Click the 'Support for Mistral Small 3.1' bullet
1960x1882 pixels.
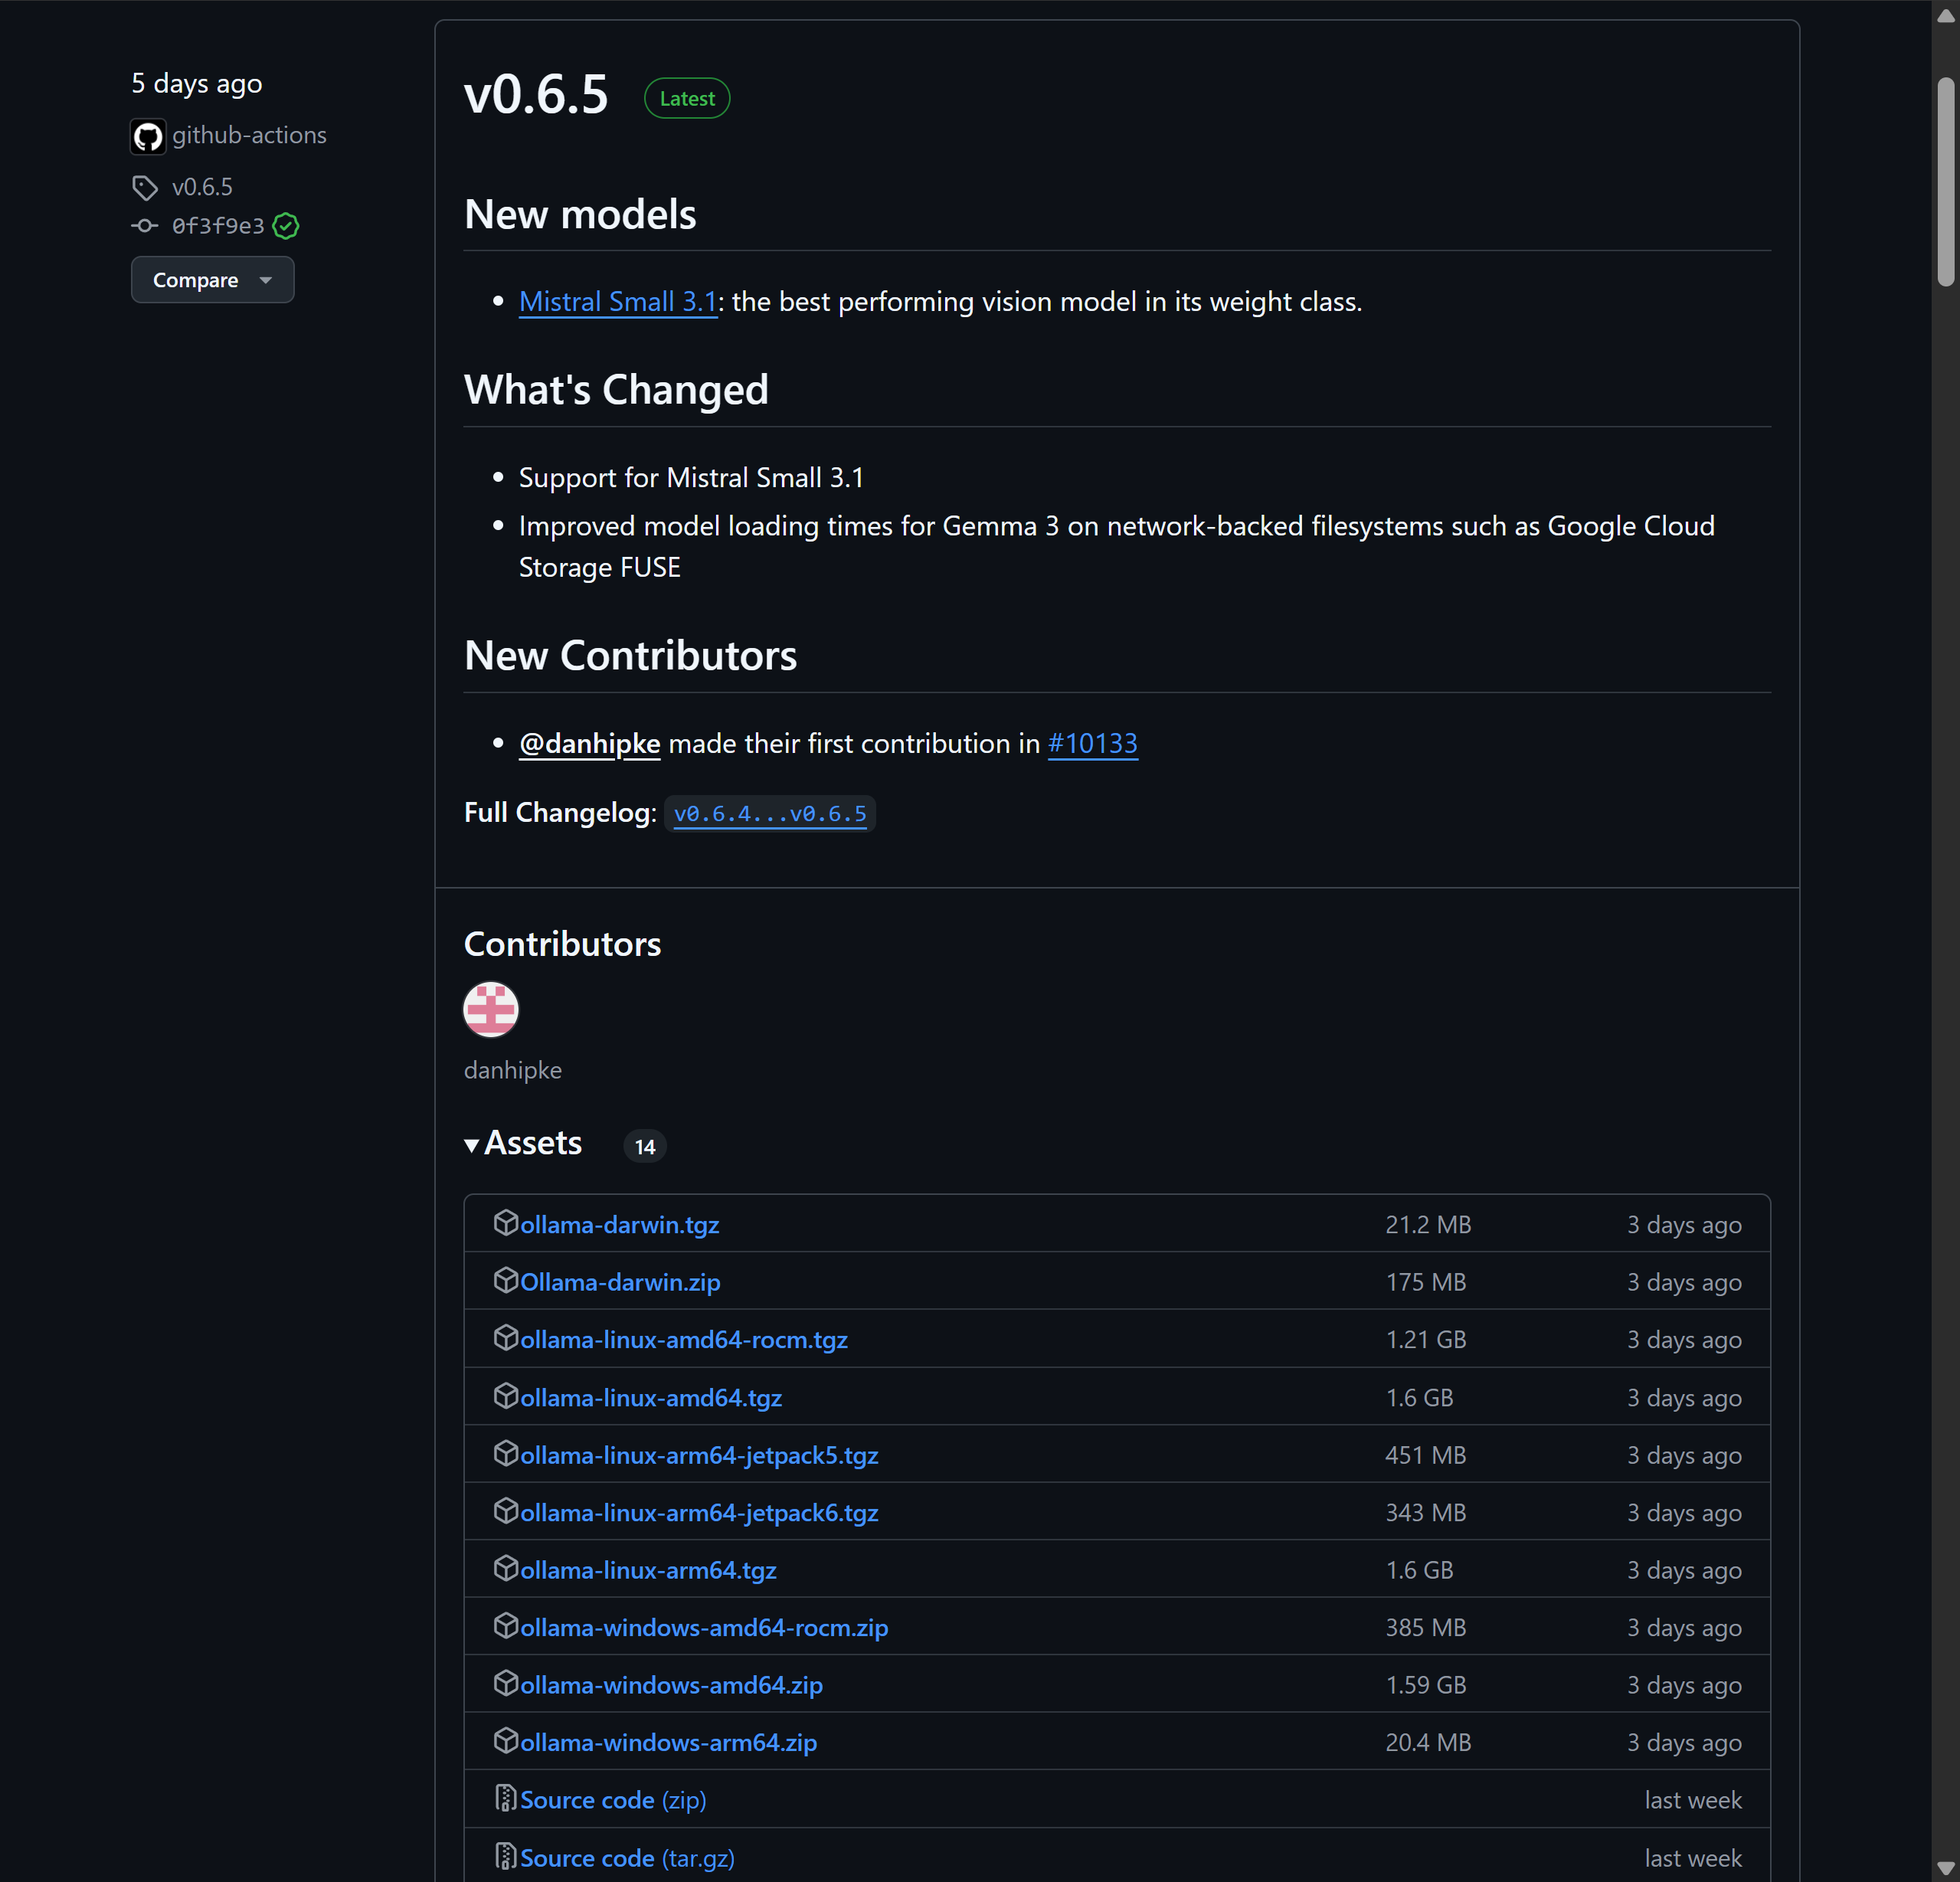(x=691, y=478)
